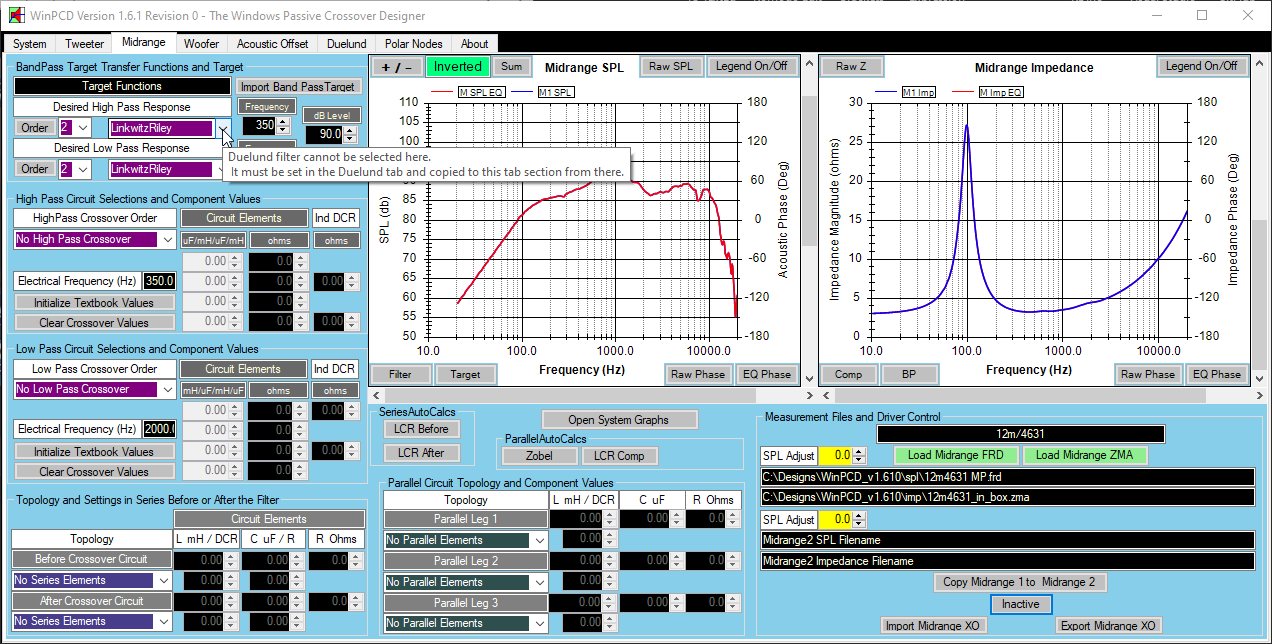
Task: Click the high pass Frequency spinner arrows
Action: click(x=283, y=125)
